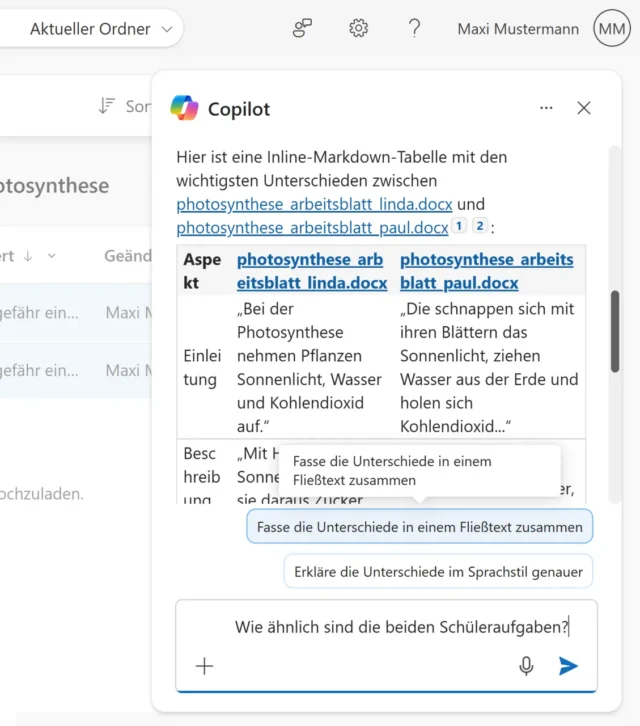
Task: Click the Einleitung table row label
Action: [202, 368]
